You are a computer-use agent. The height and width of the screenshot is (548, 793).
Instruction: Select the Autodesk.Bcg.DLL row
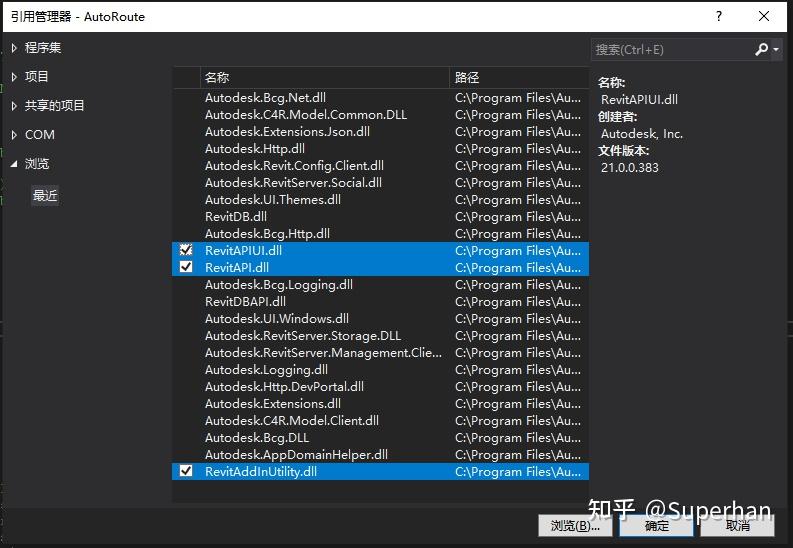(x=380, y=438)
